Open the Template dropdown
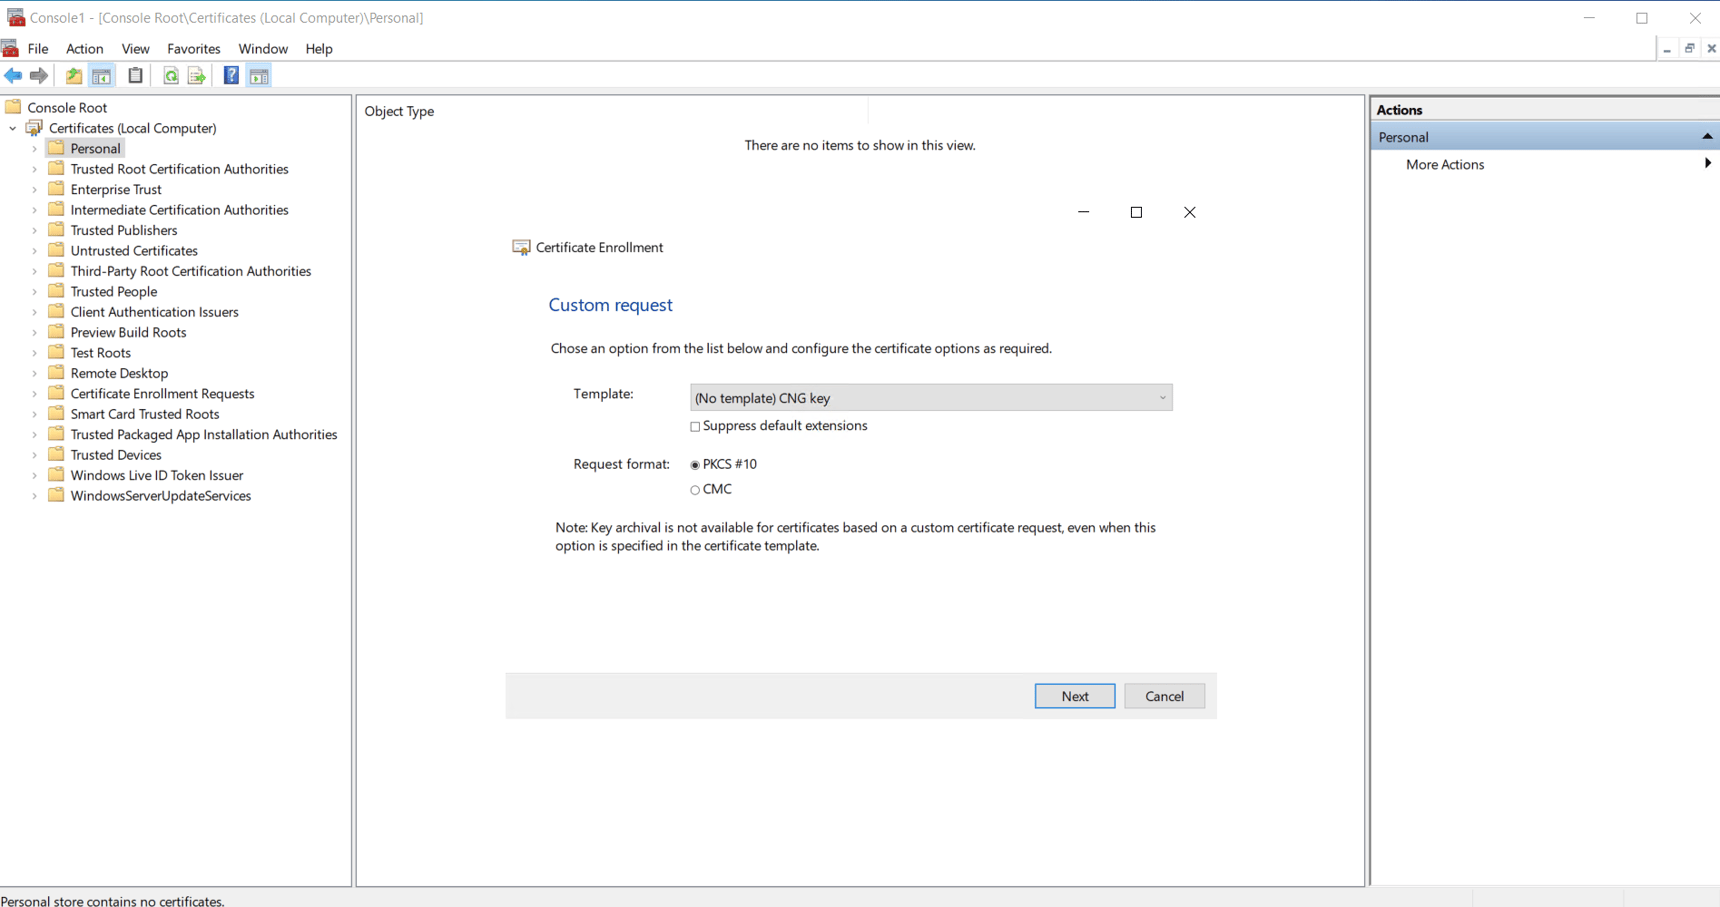The height and width of the screenshot is (907, 1720). pos(931,398)
